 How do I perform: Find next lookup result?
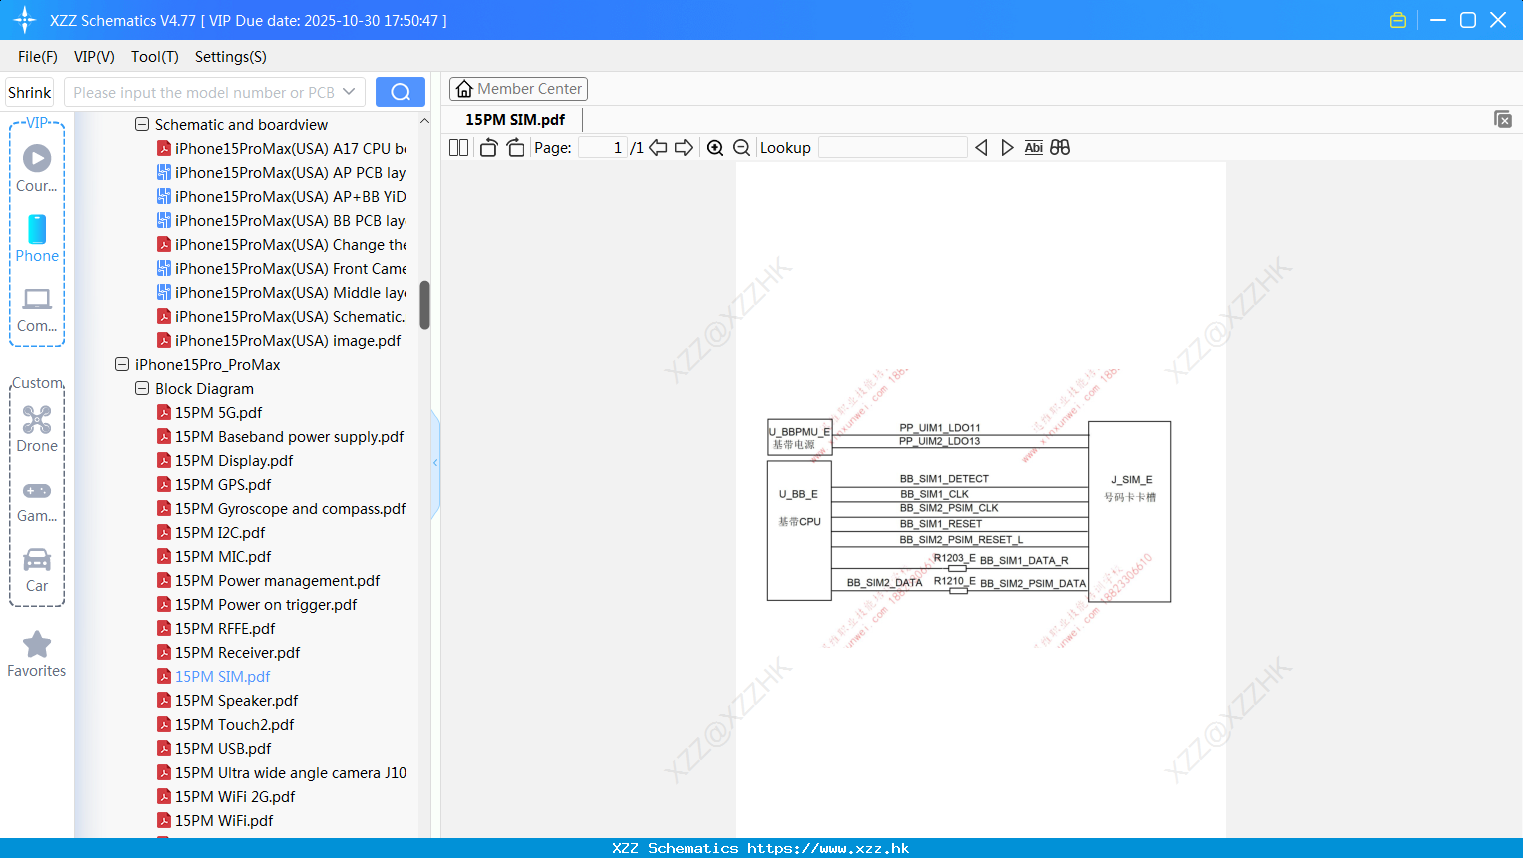1007,147
